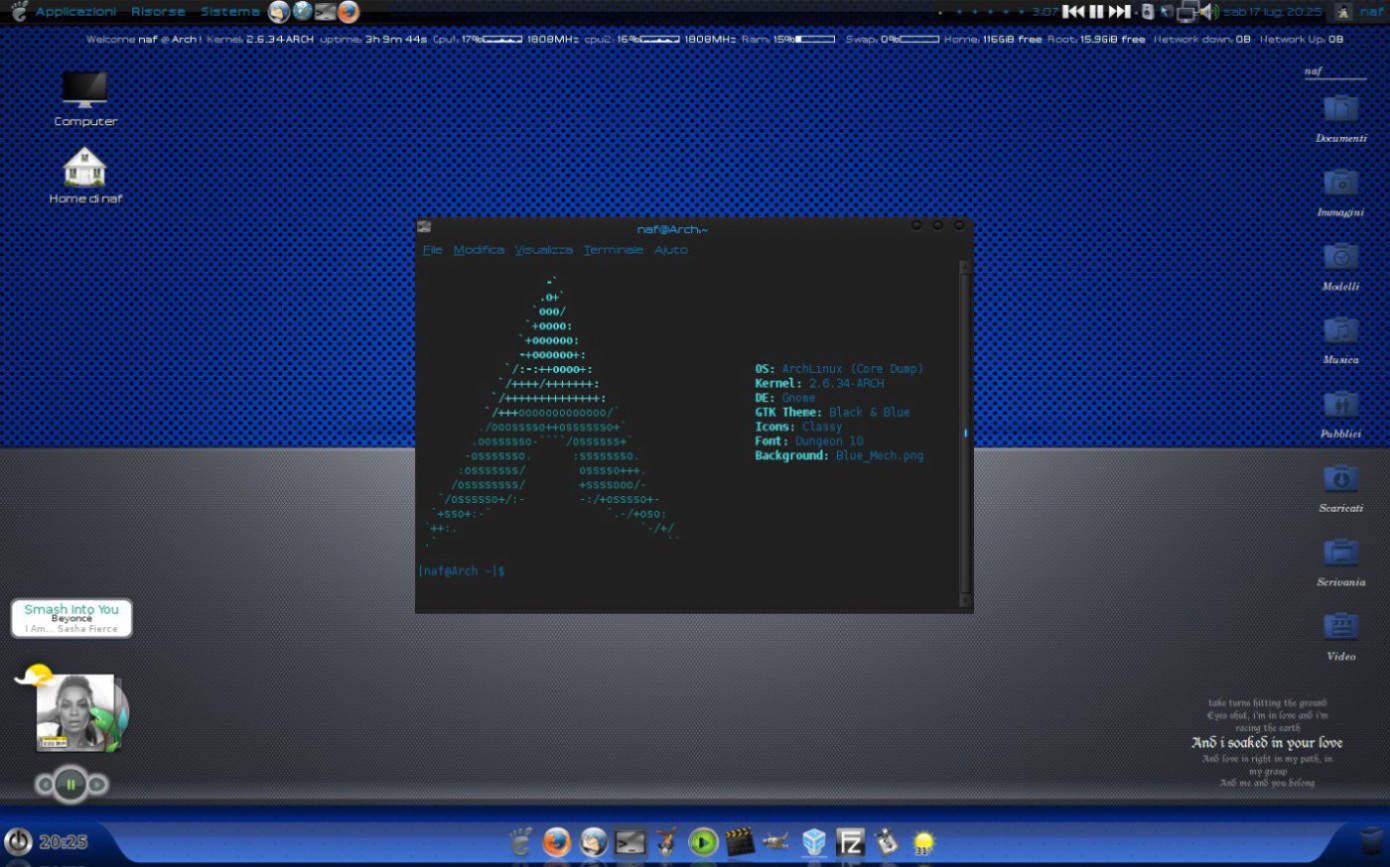The image size is (1390, 867).
Task: Open the Applicazioni menu in top panel
Action: click(x=76, y=12)
